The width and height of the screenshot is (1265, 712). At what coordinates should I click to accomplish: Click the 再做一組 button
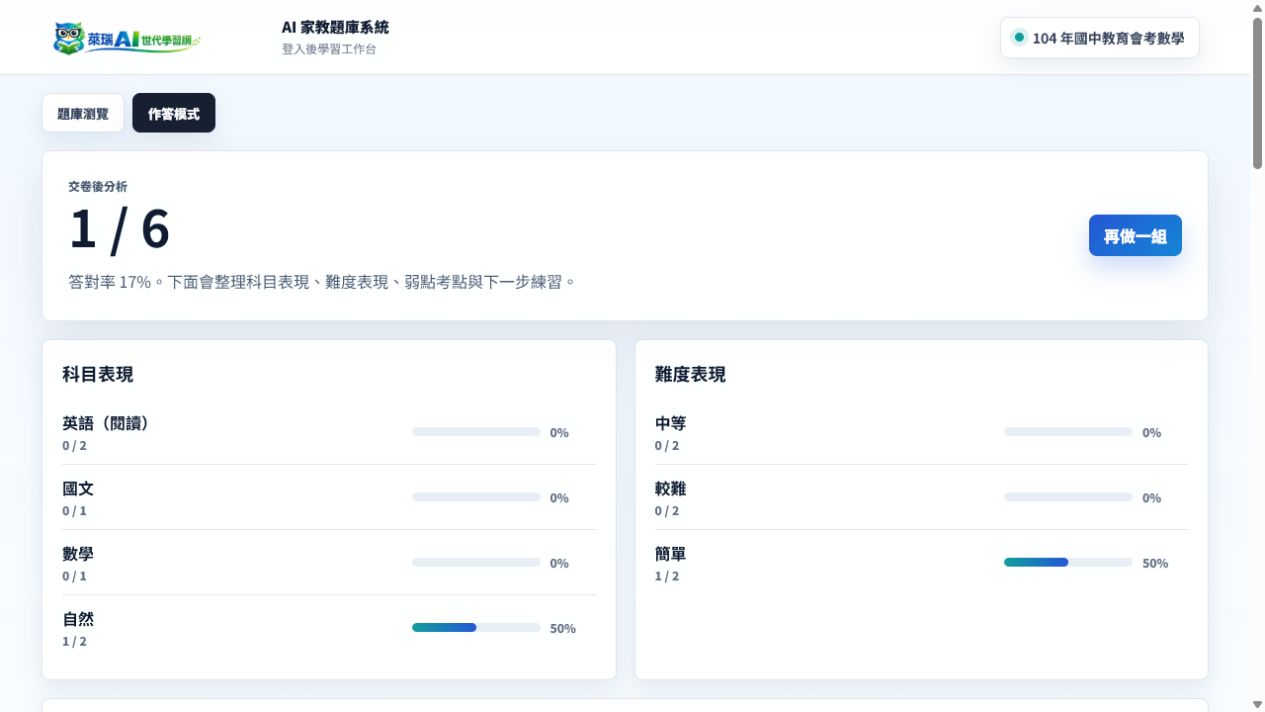pyautogui.click(x=1135, y=236)
